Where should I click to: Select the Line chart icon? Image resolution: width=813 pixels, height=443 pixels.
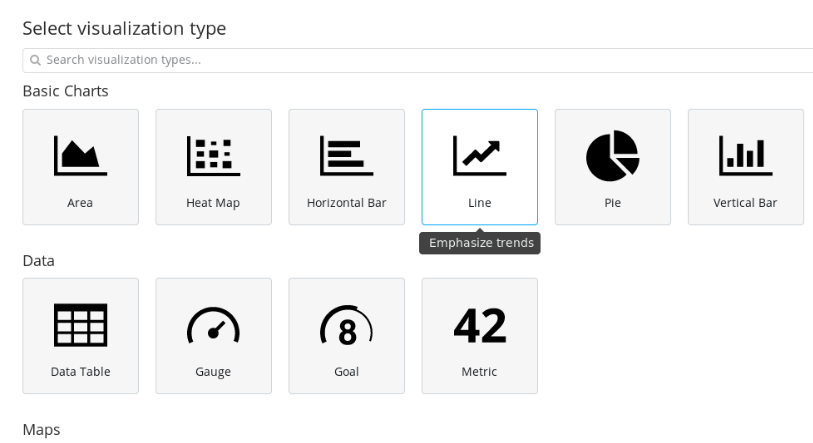(x=479, y=155)
